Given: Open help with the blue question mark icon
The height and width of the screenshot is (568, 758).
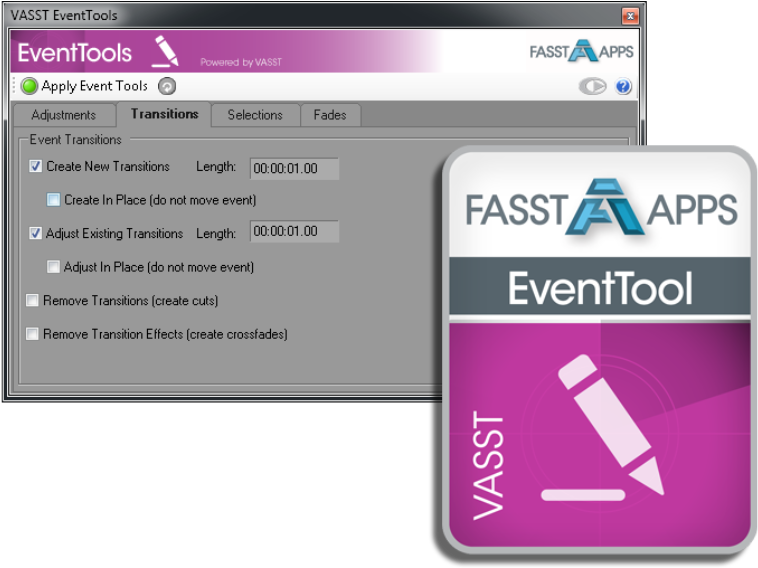Looking at the screenshot, I should 623,87.
